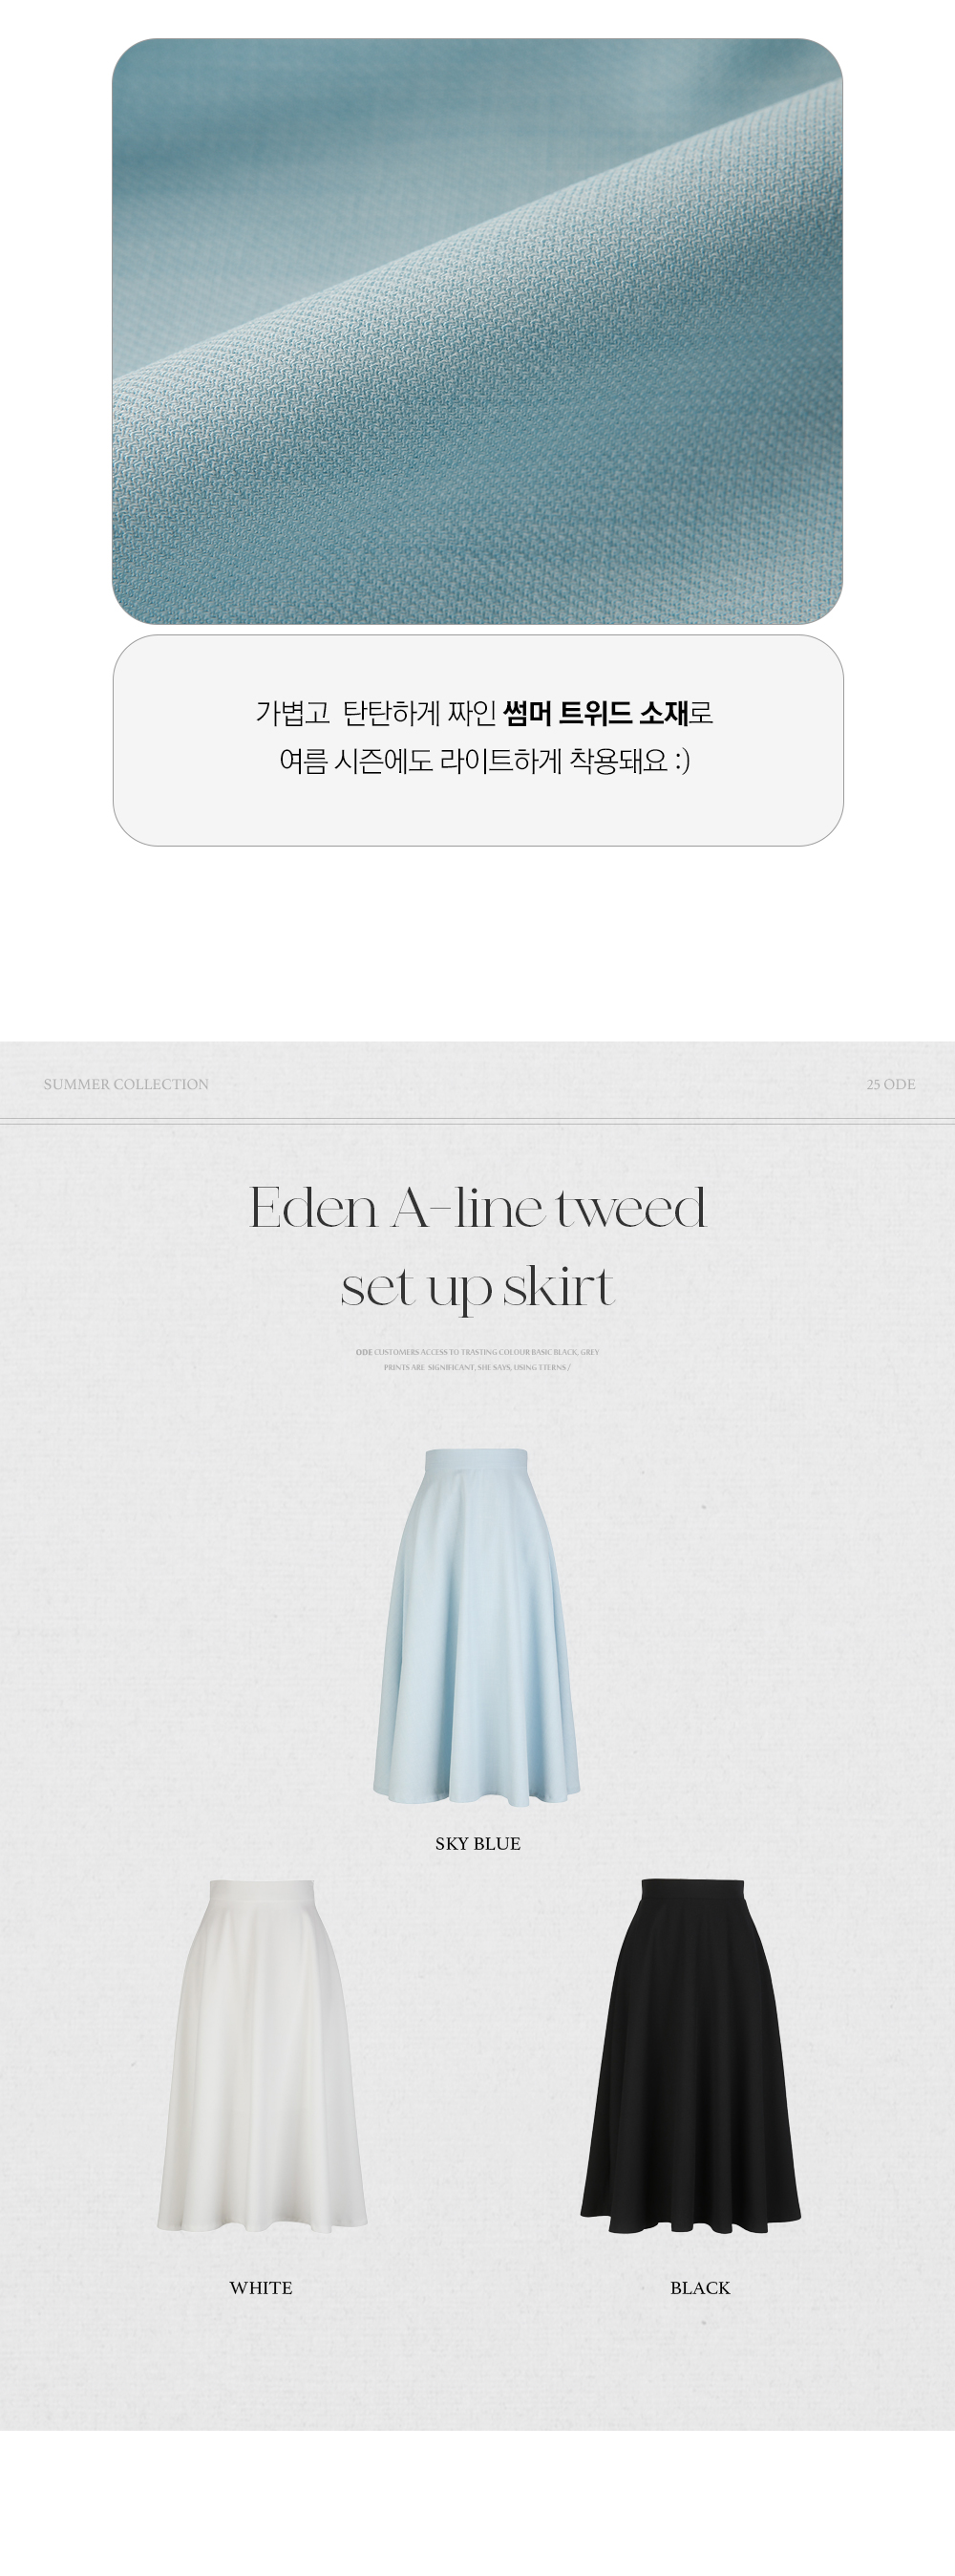
Task: Click the waistband of sky blue skirt
Action: point(476,1461)
